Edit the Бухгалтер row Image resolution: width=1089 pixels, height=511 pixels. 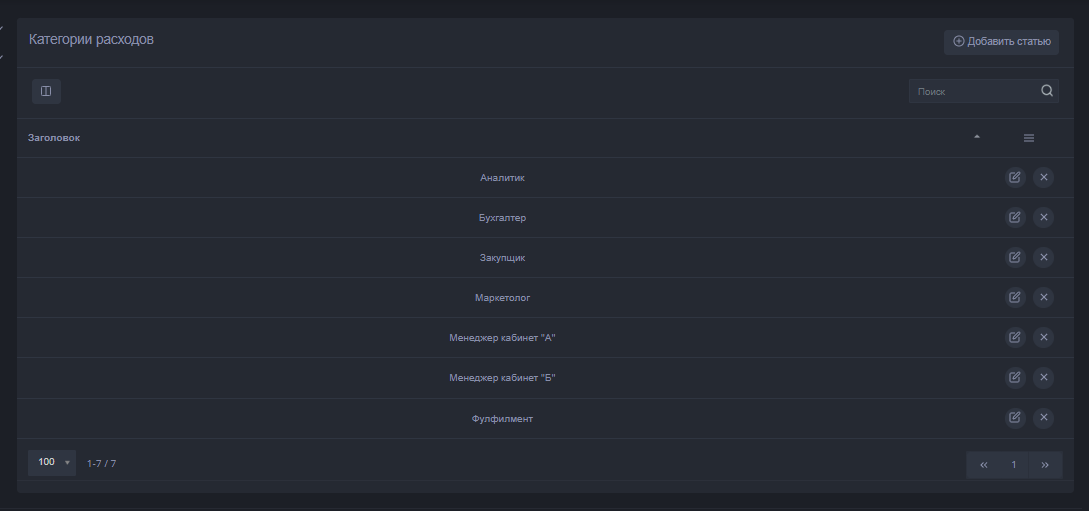[1015, 218]
